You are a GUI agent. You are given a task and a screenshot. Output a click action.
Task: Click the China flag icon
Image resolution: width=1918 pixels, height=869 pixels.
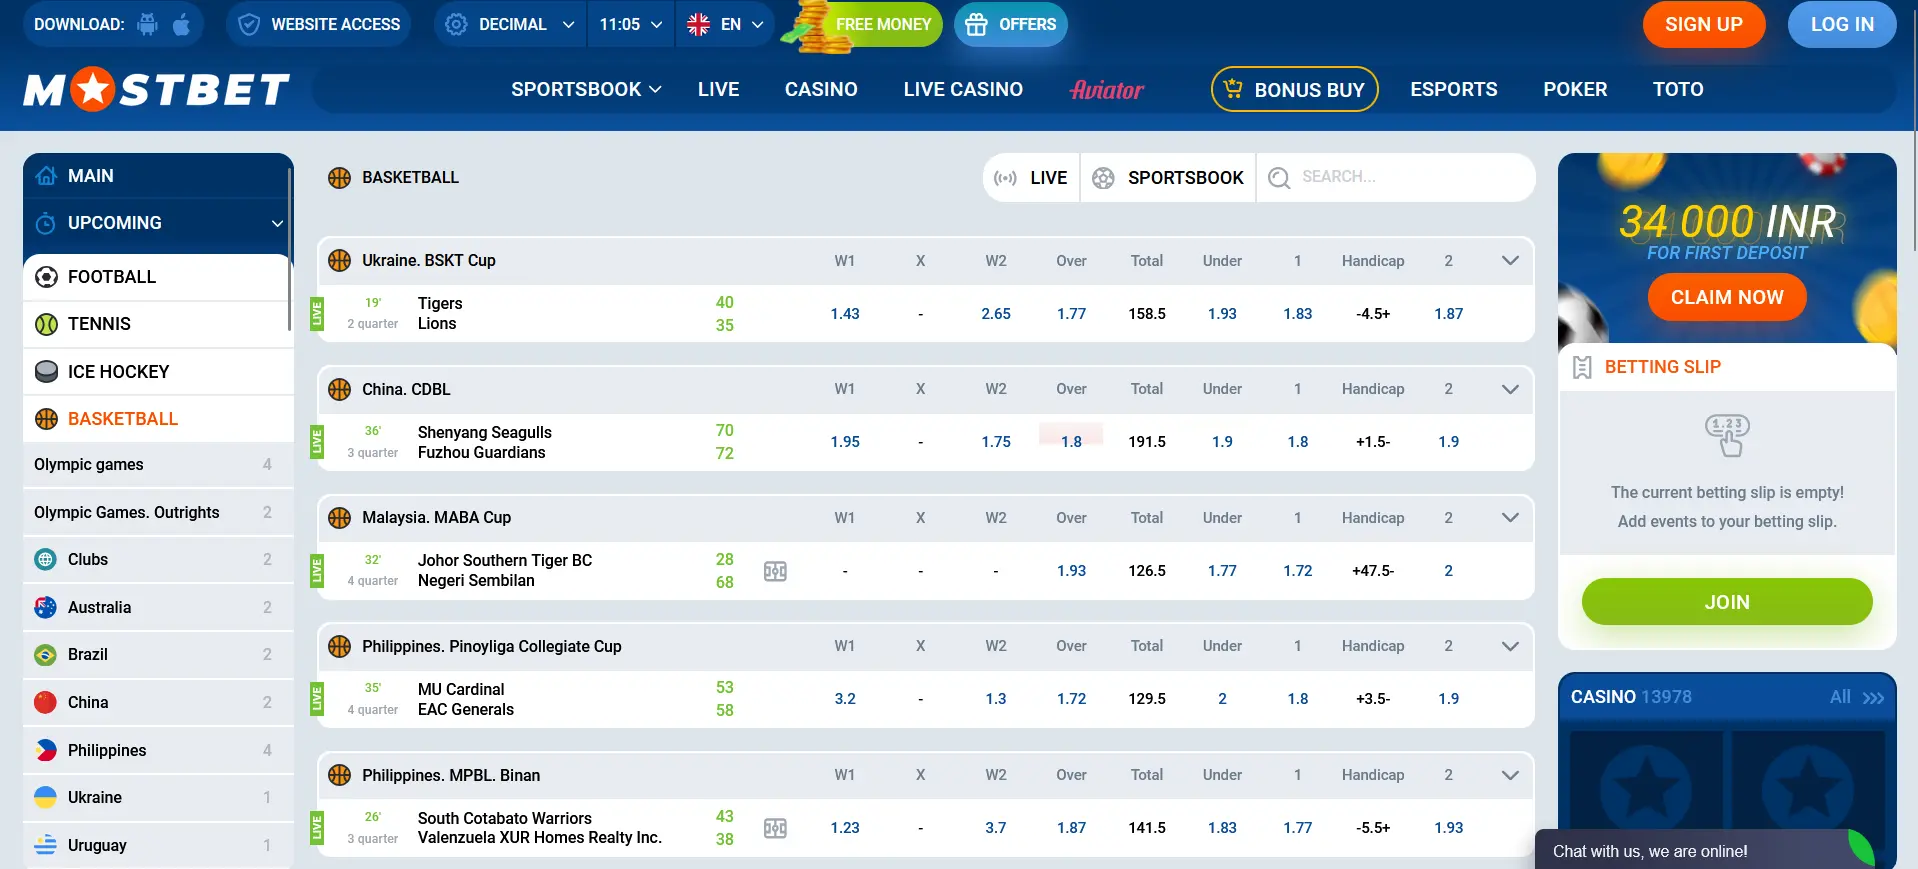point(46,702)
